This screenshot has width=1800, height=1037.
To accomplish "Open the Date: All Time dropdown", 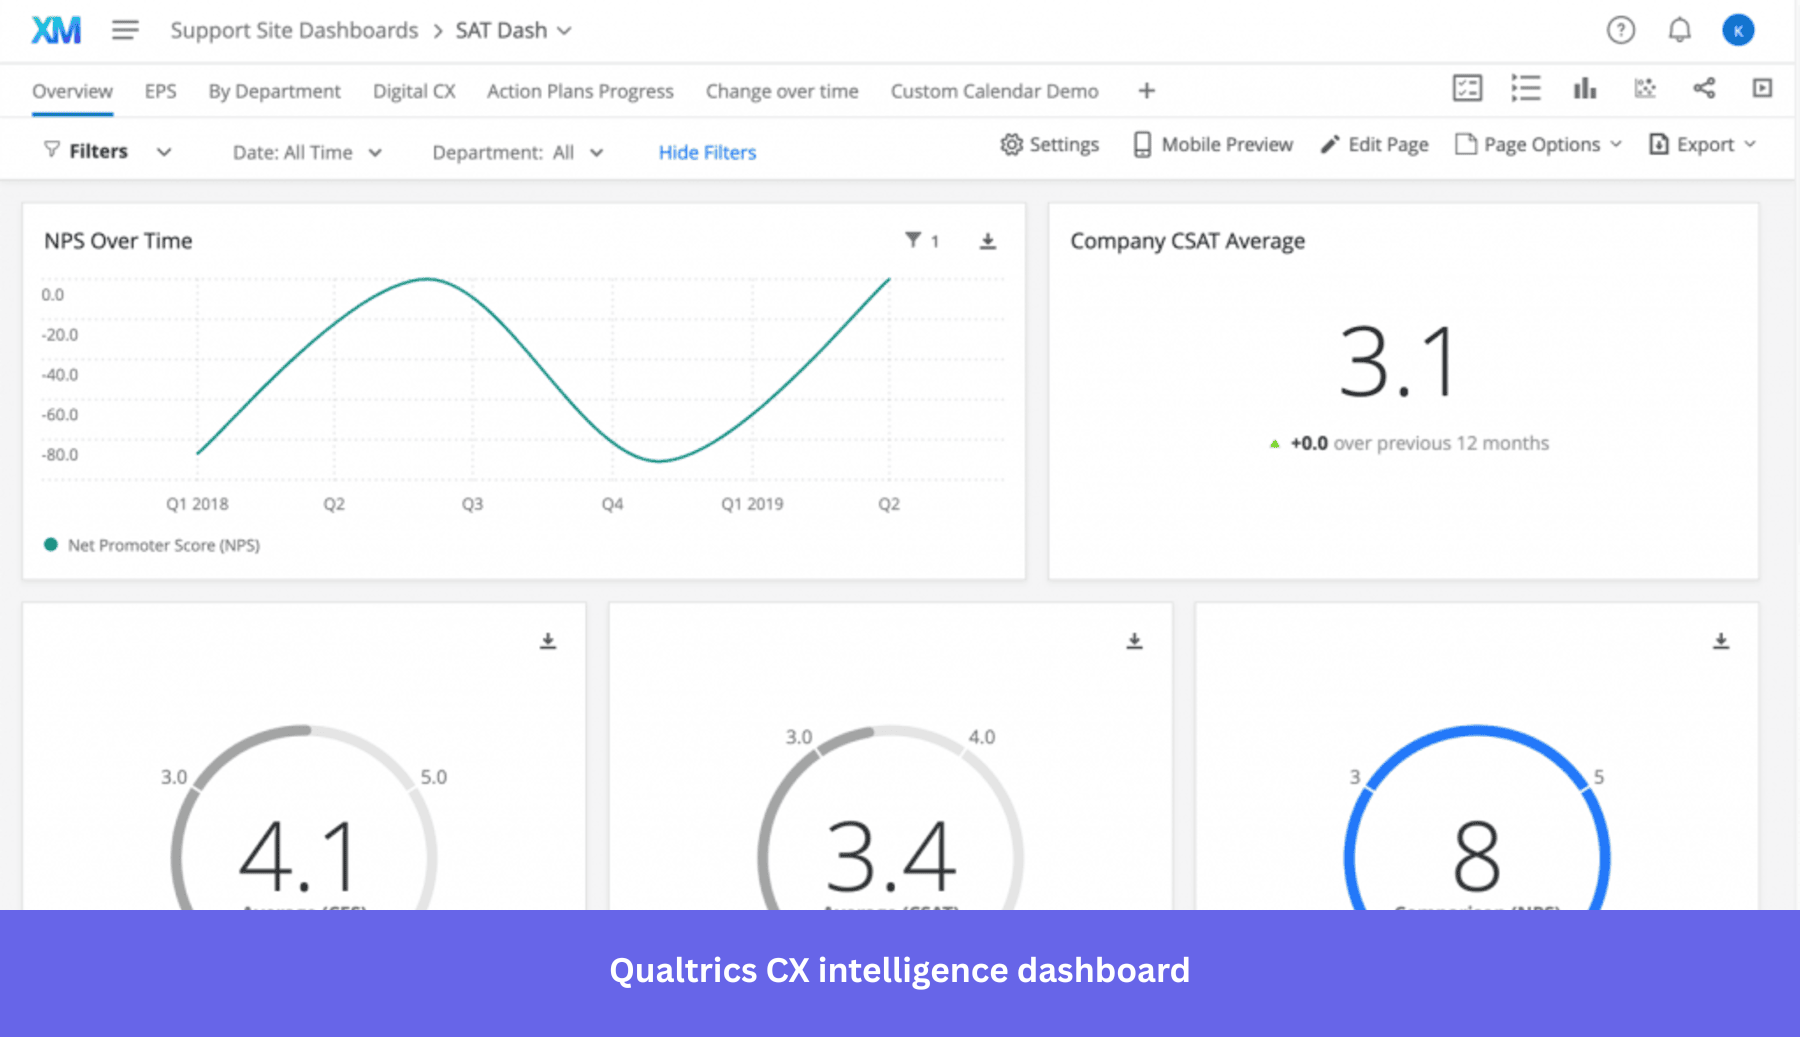I will 306,152.
